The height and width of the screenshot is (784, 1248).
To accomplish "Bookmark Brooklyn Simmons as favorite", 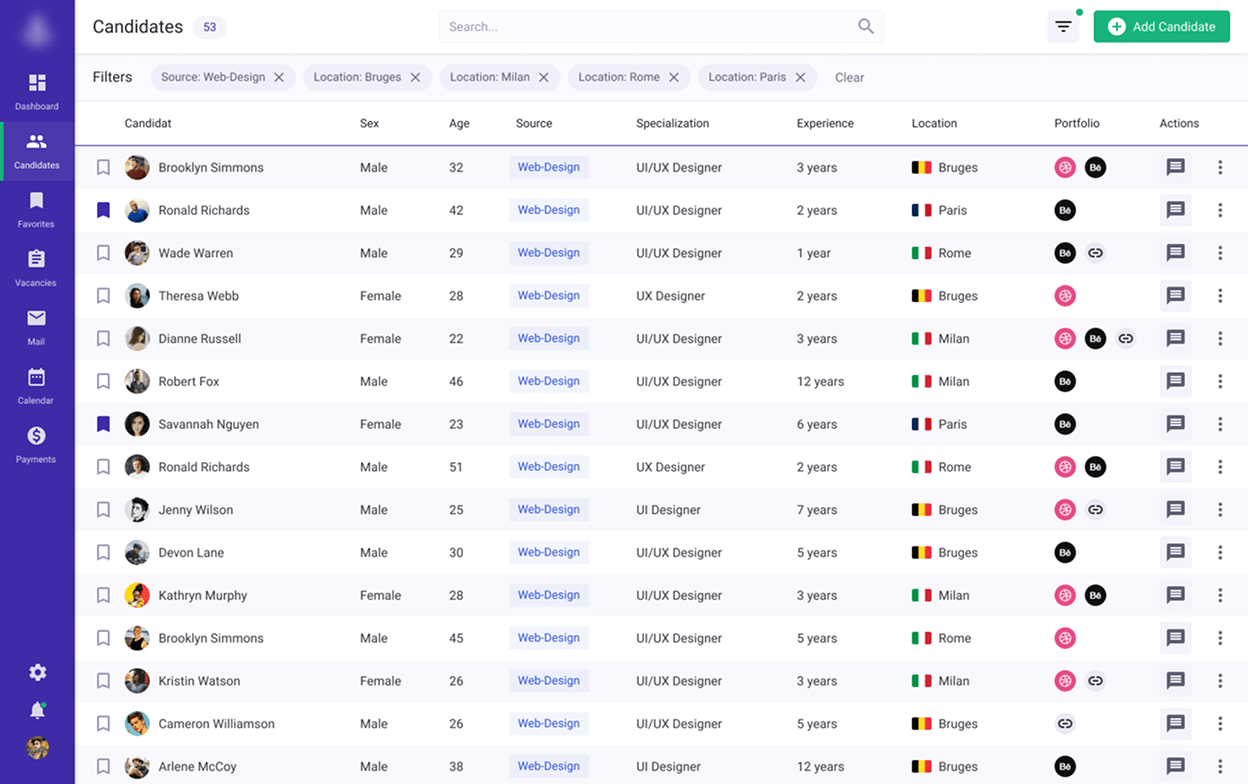I will coord(102,167).
